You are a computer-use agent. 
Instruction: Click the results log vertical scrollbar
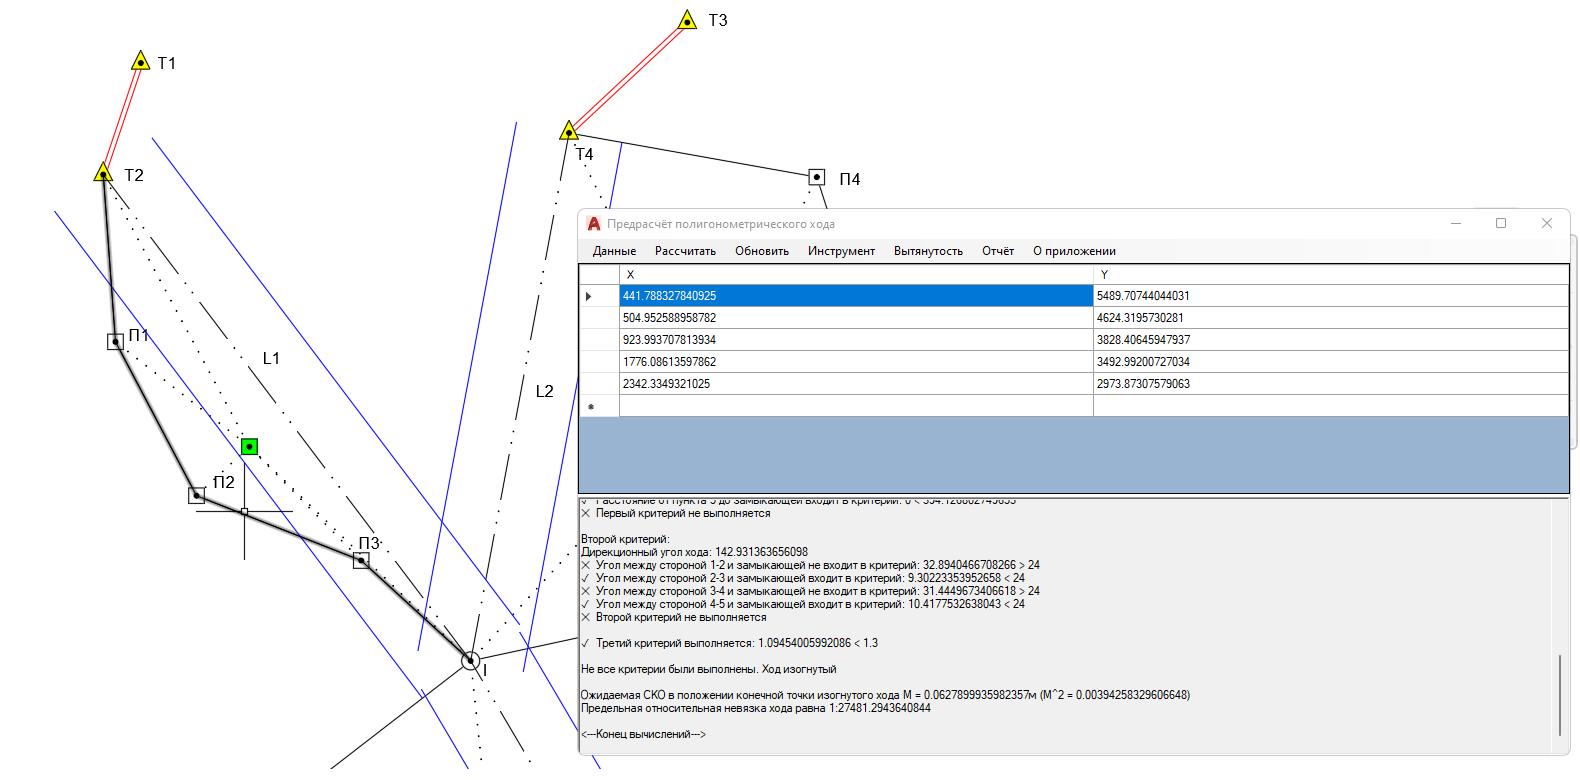tap(1559, 695)
